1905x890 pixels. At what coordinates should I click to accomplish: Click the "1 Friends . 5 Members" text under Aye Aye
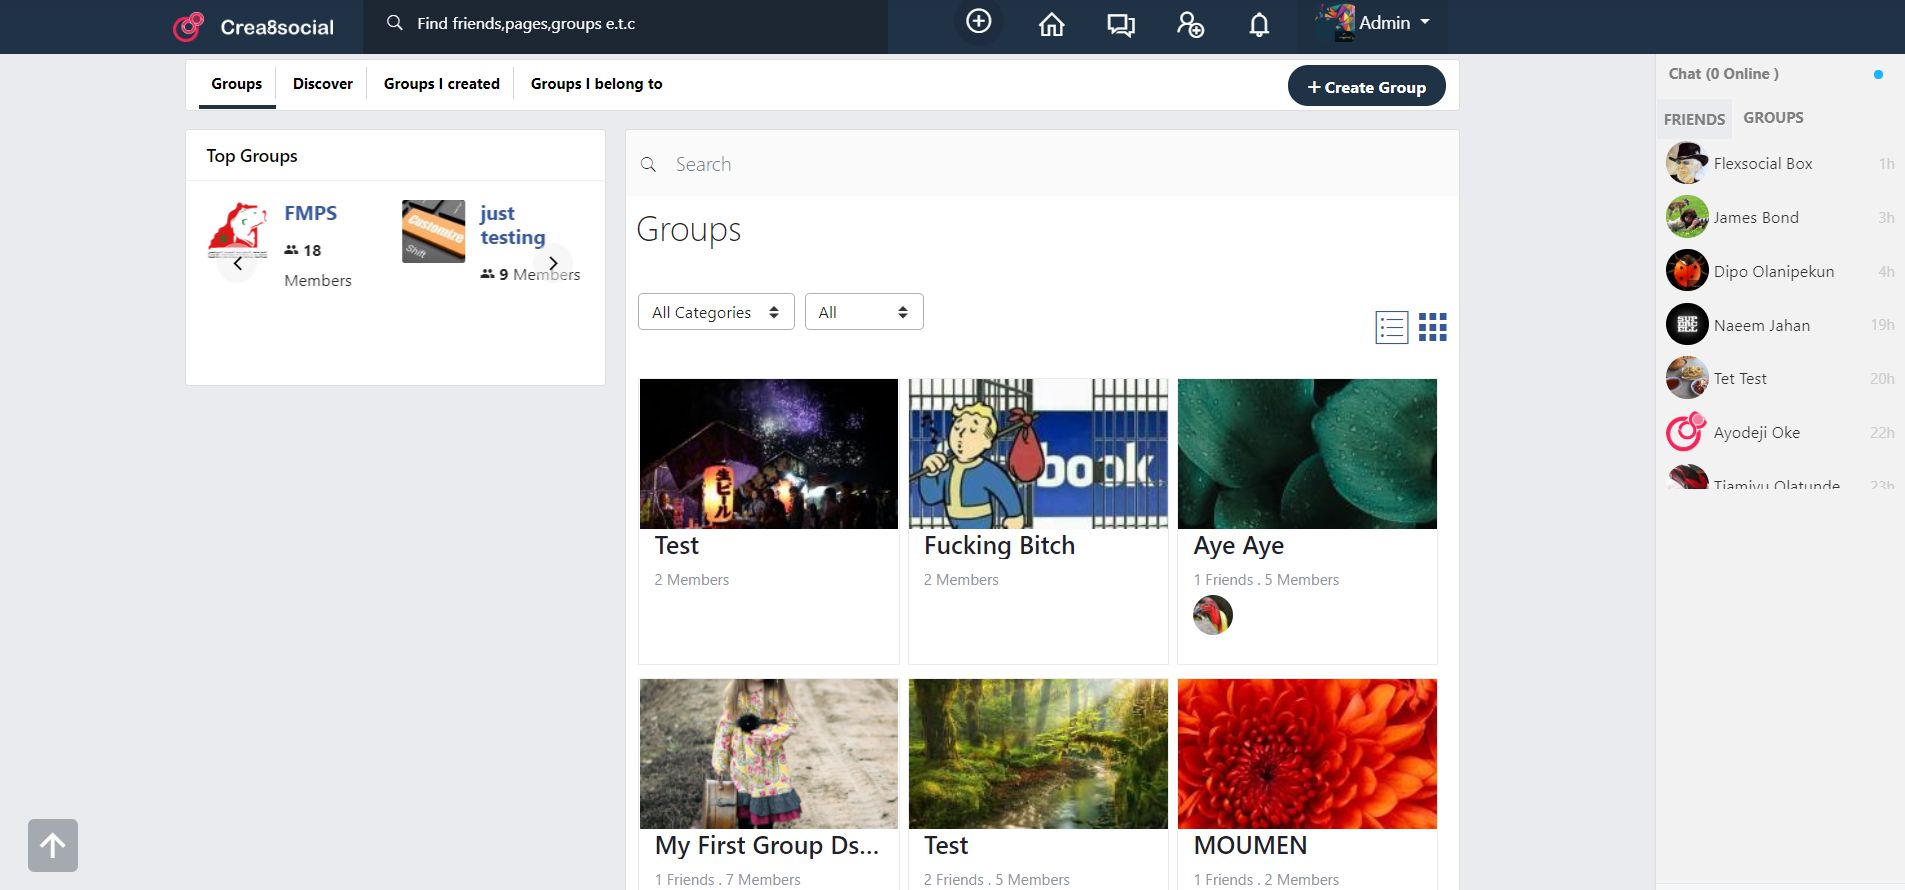pos(1266,580)
